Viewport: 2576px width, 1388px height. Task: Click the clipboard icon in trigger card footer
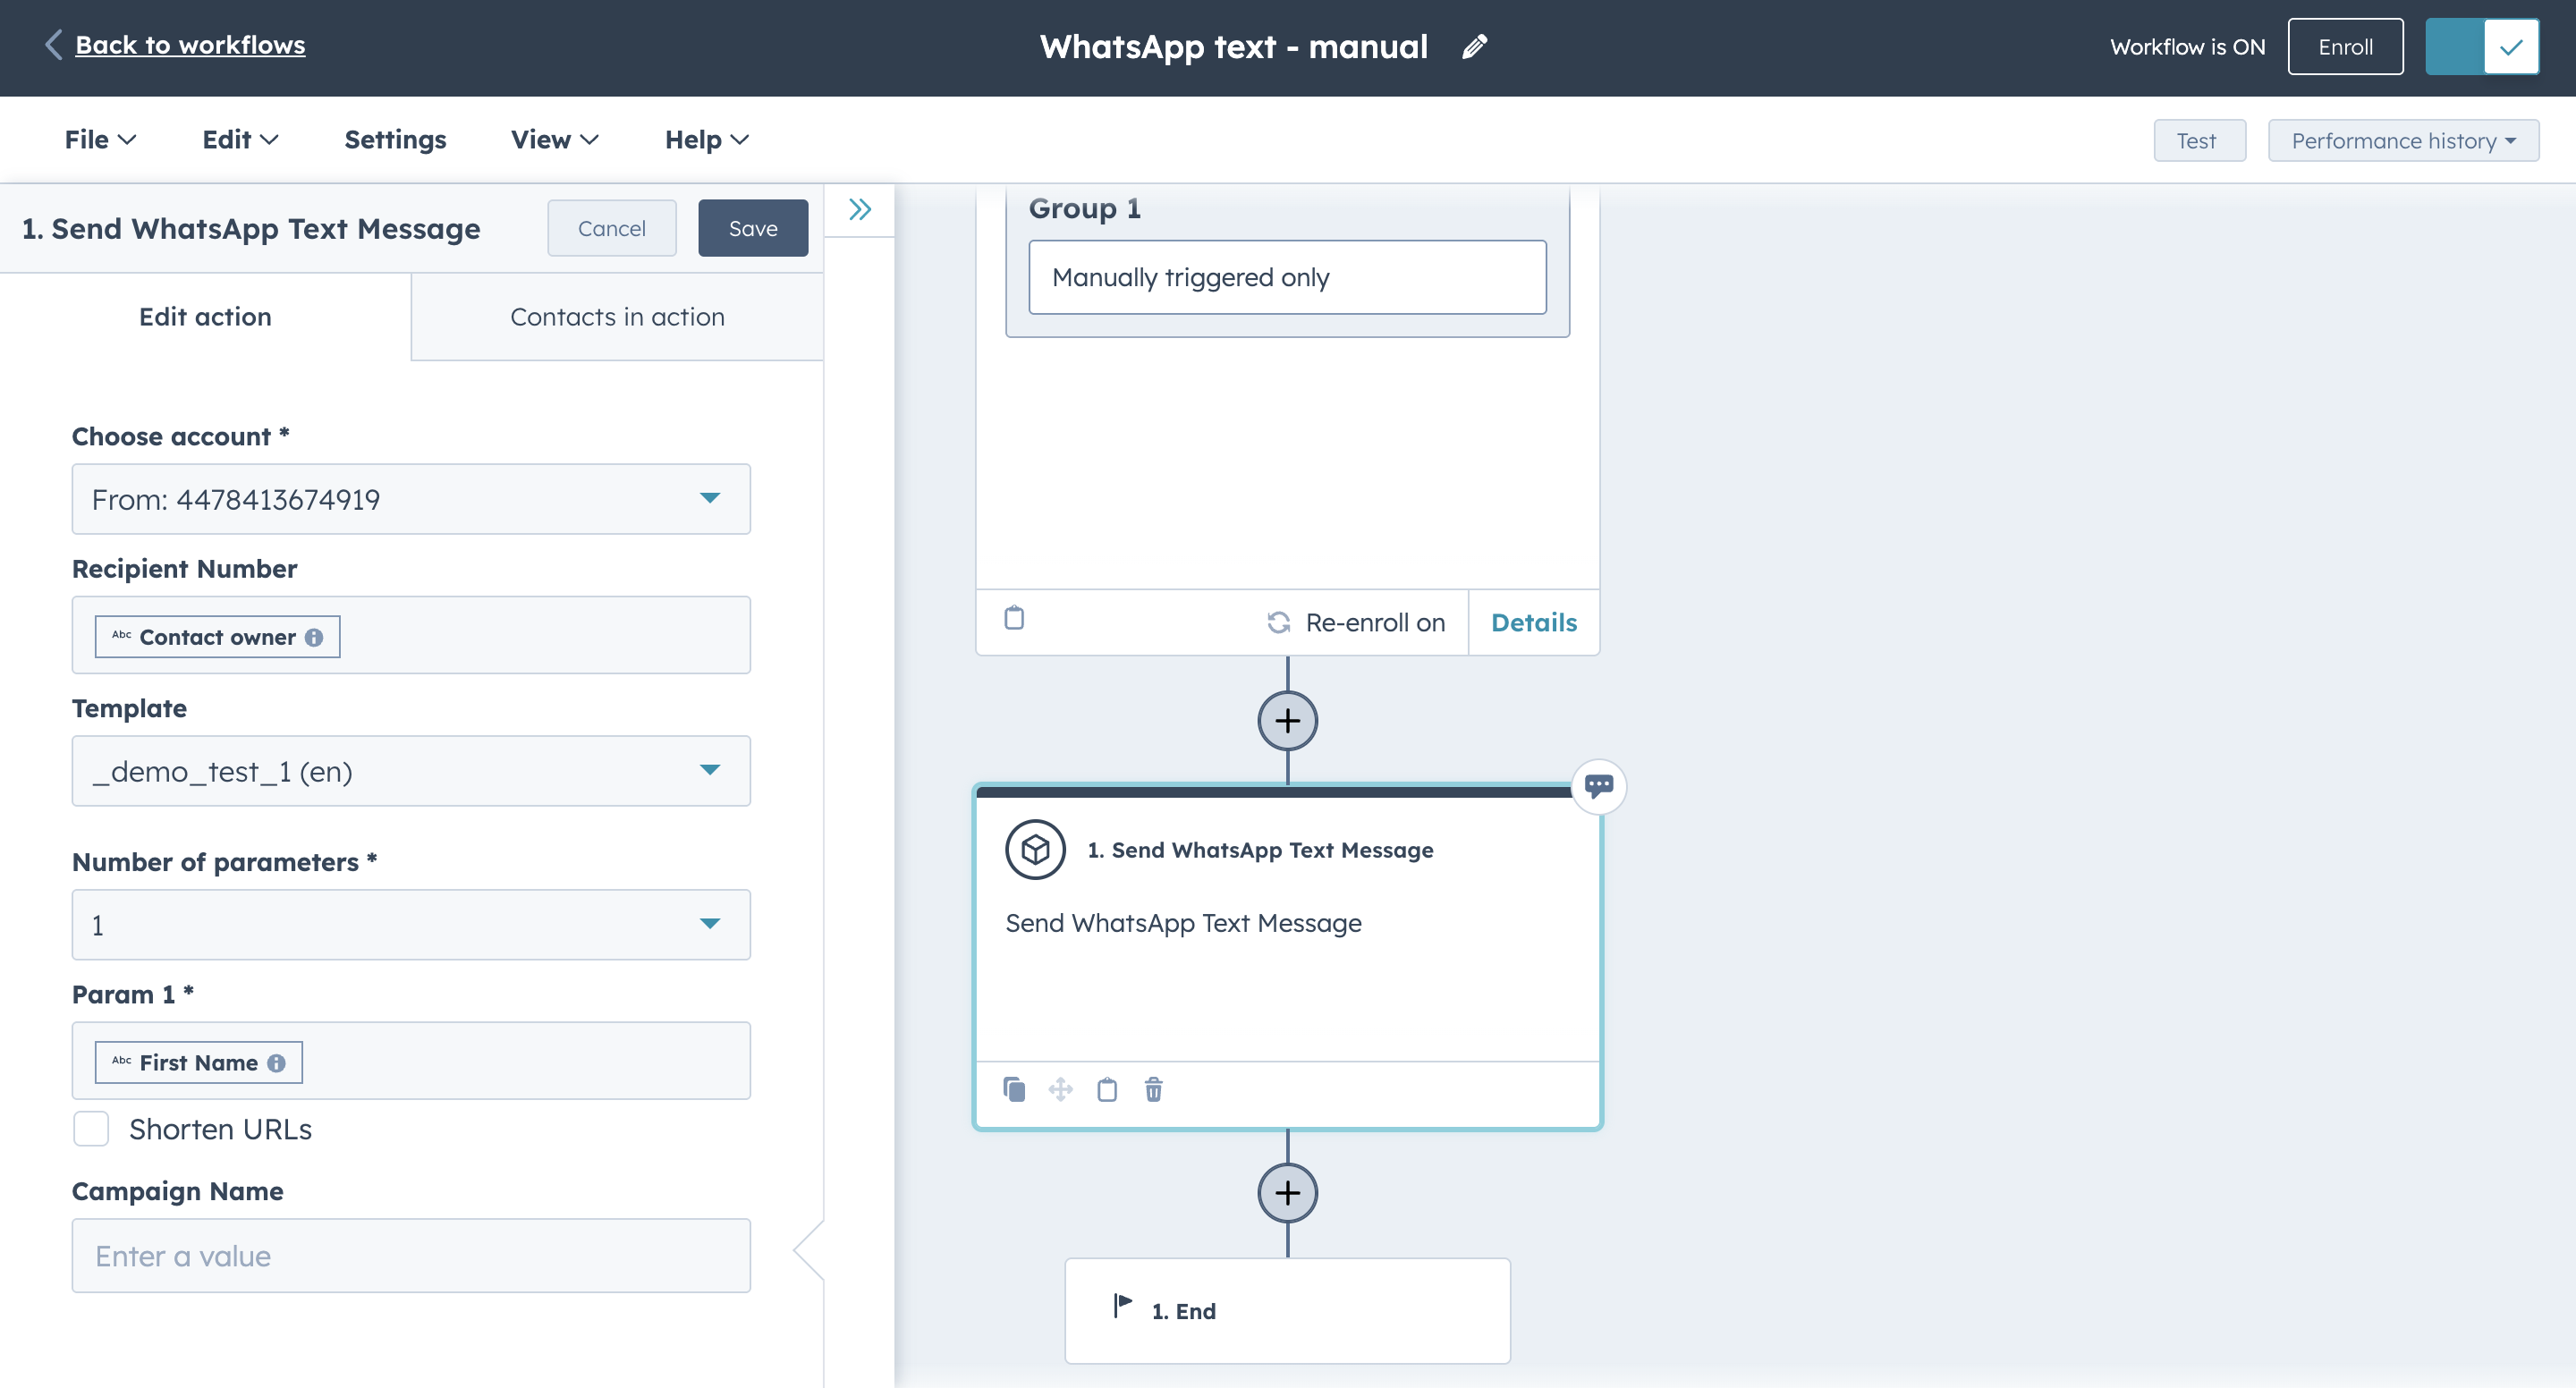(x=1014, y=618)
